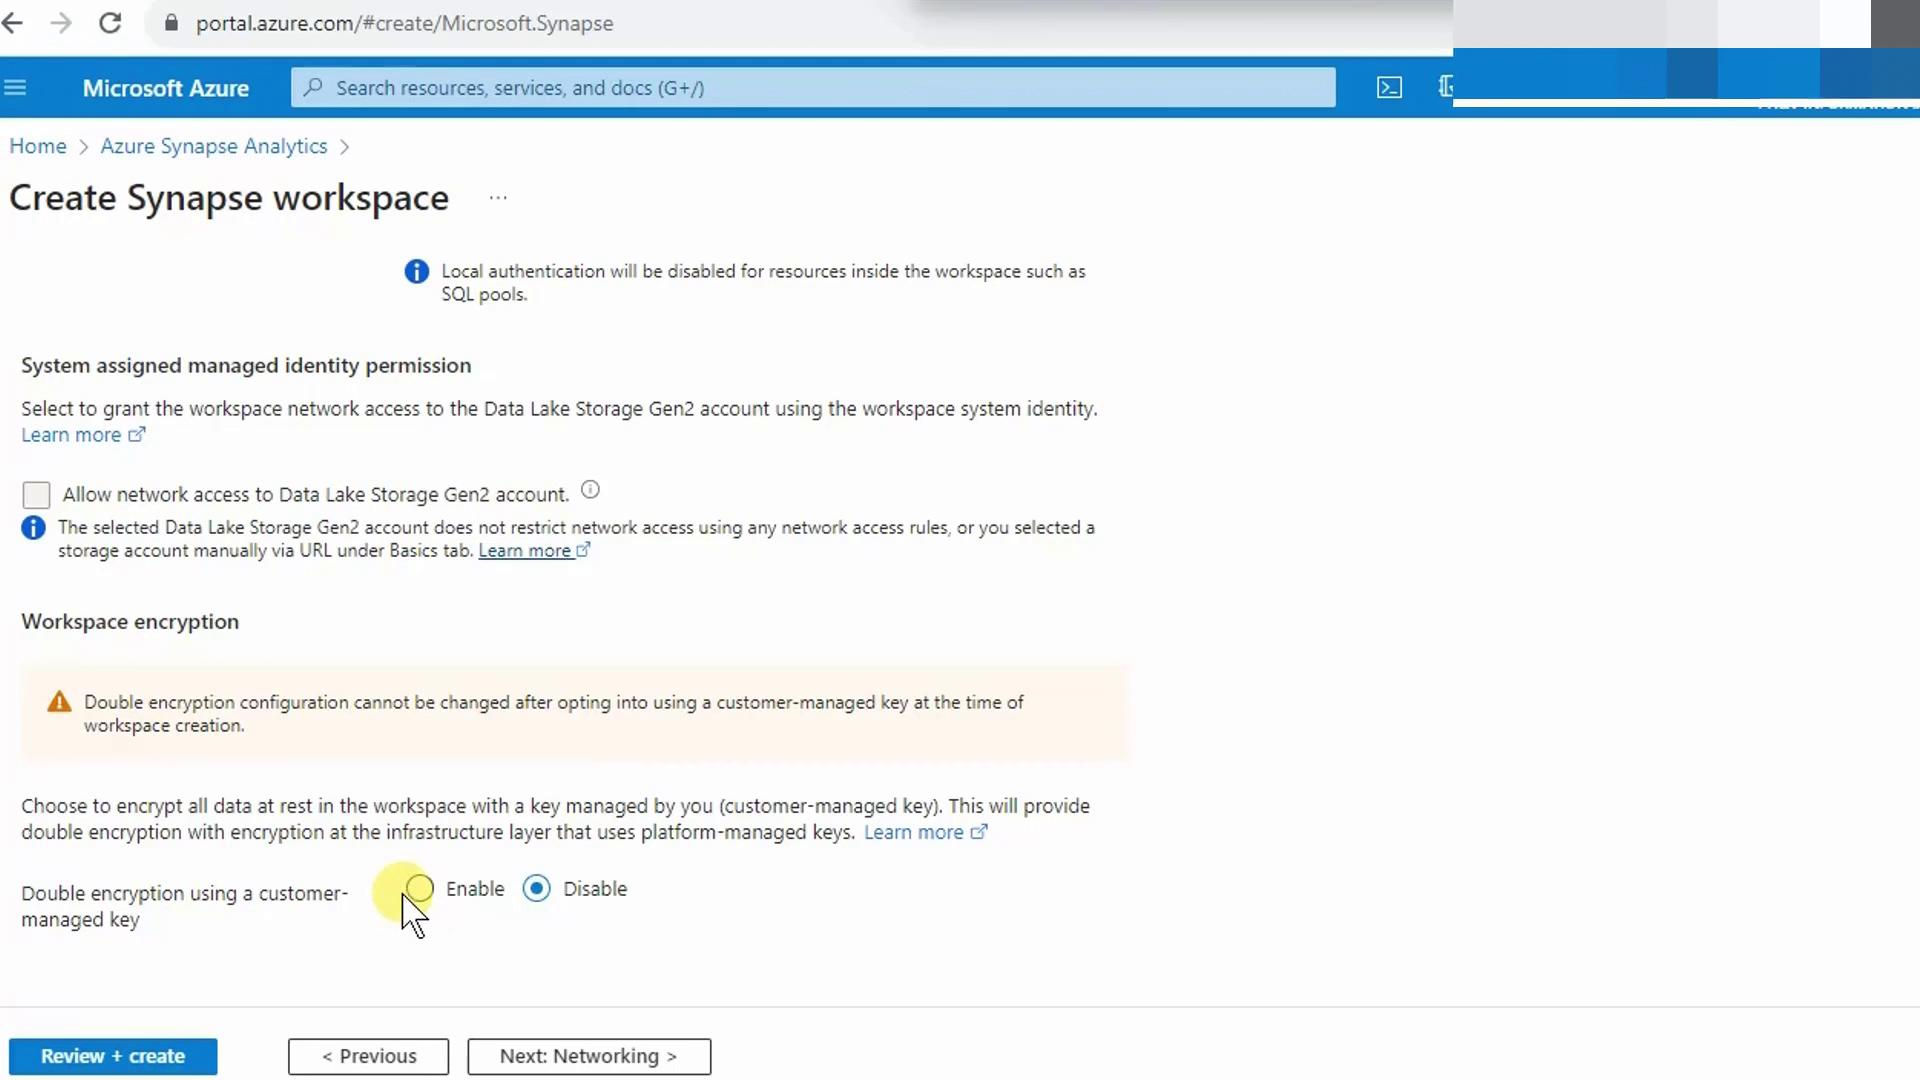
Task: Go back using the browser back arrow
Action: click(13, 23)
